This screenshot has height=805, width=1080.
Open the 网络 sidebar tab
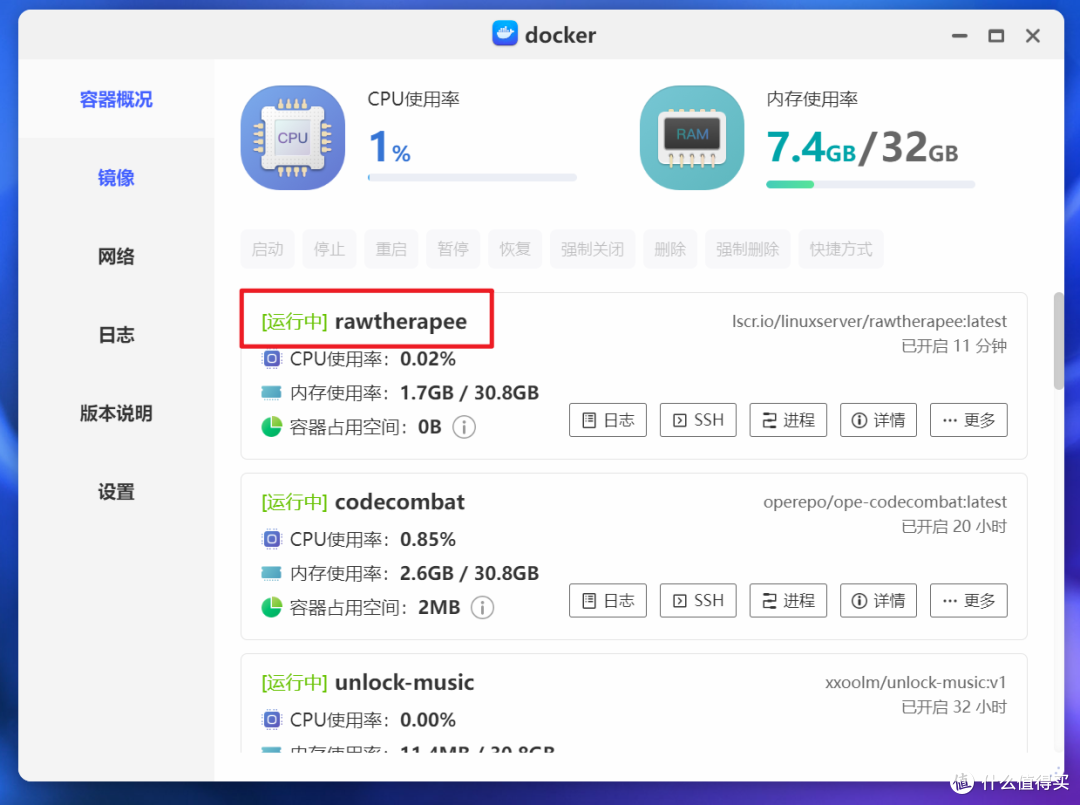[116, 256]
